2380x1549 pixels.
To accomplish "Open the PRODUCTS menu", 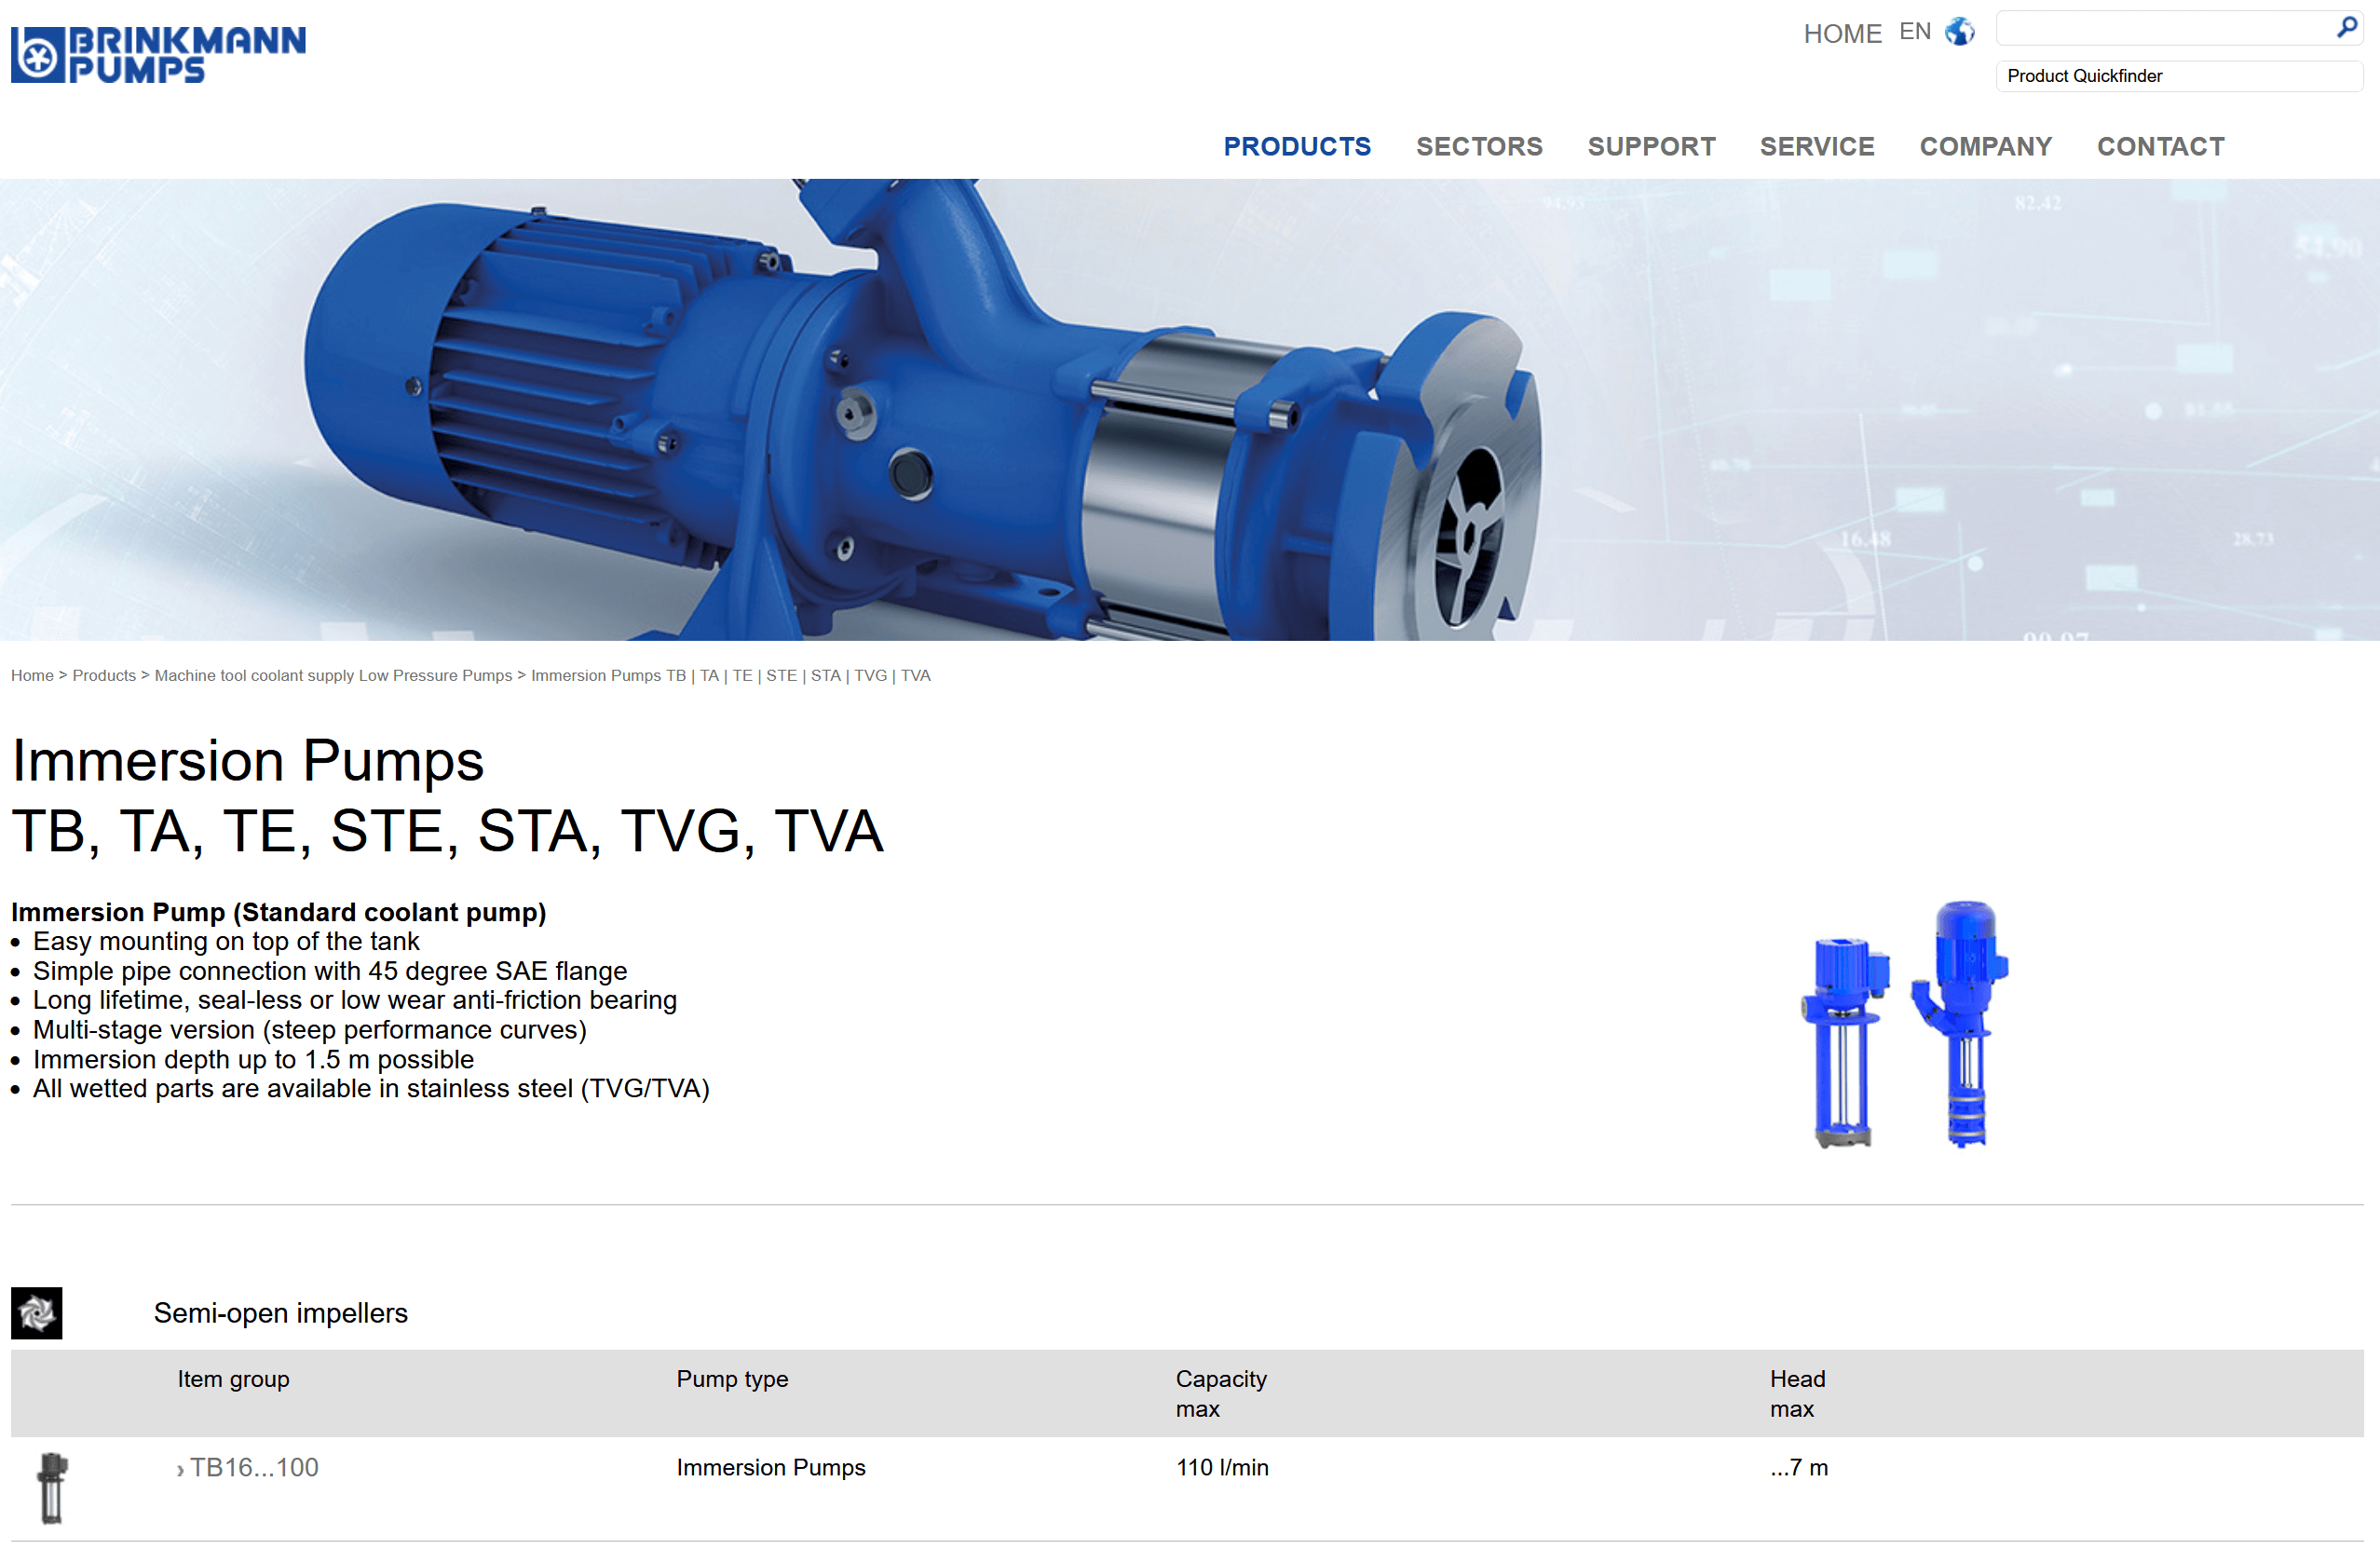I will (x=1297, y=147).
